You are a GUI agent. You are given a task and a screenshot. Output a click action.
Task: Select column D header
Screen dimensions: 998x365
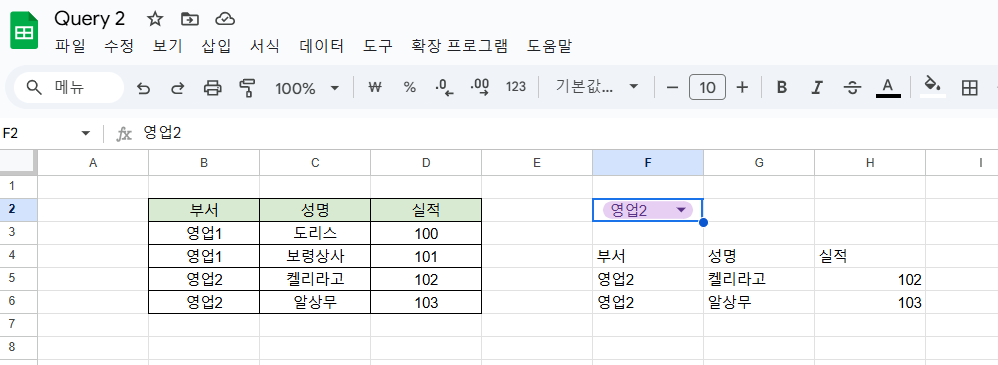click(x=426, y=162)
